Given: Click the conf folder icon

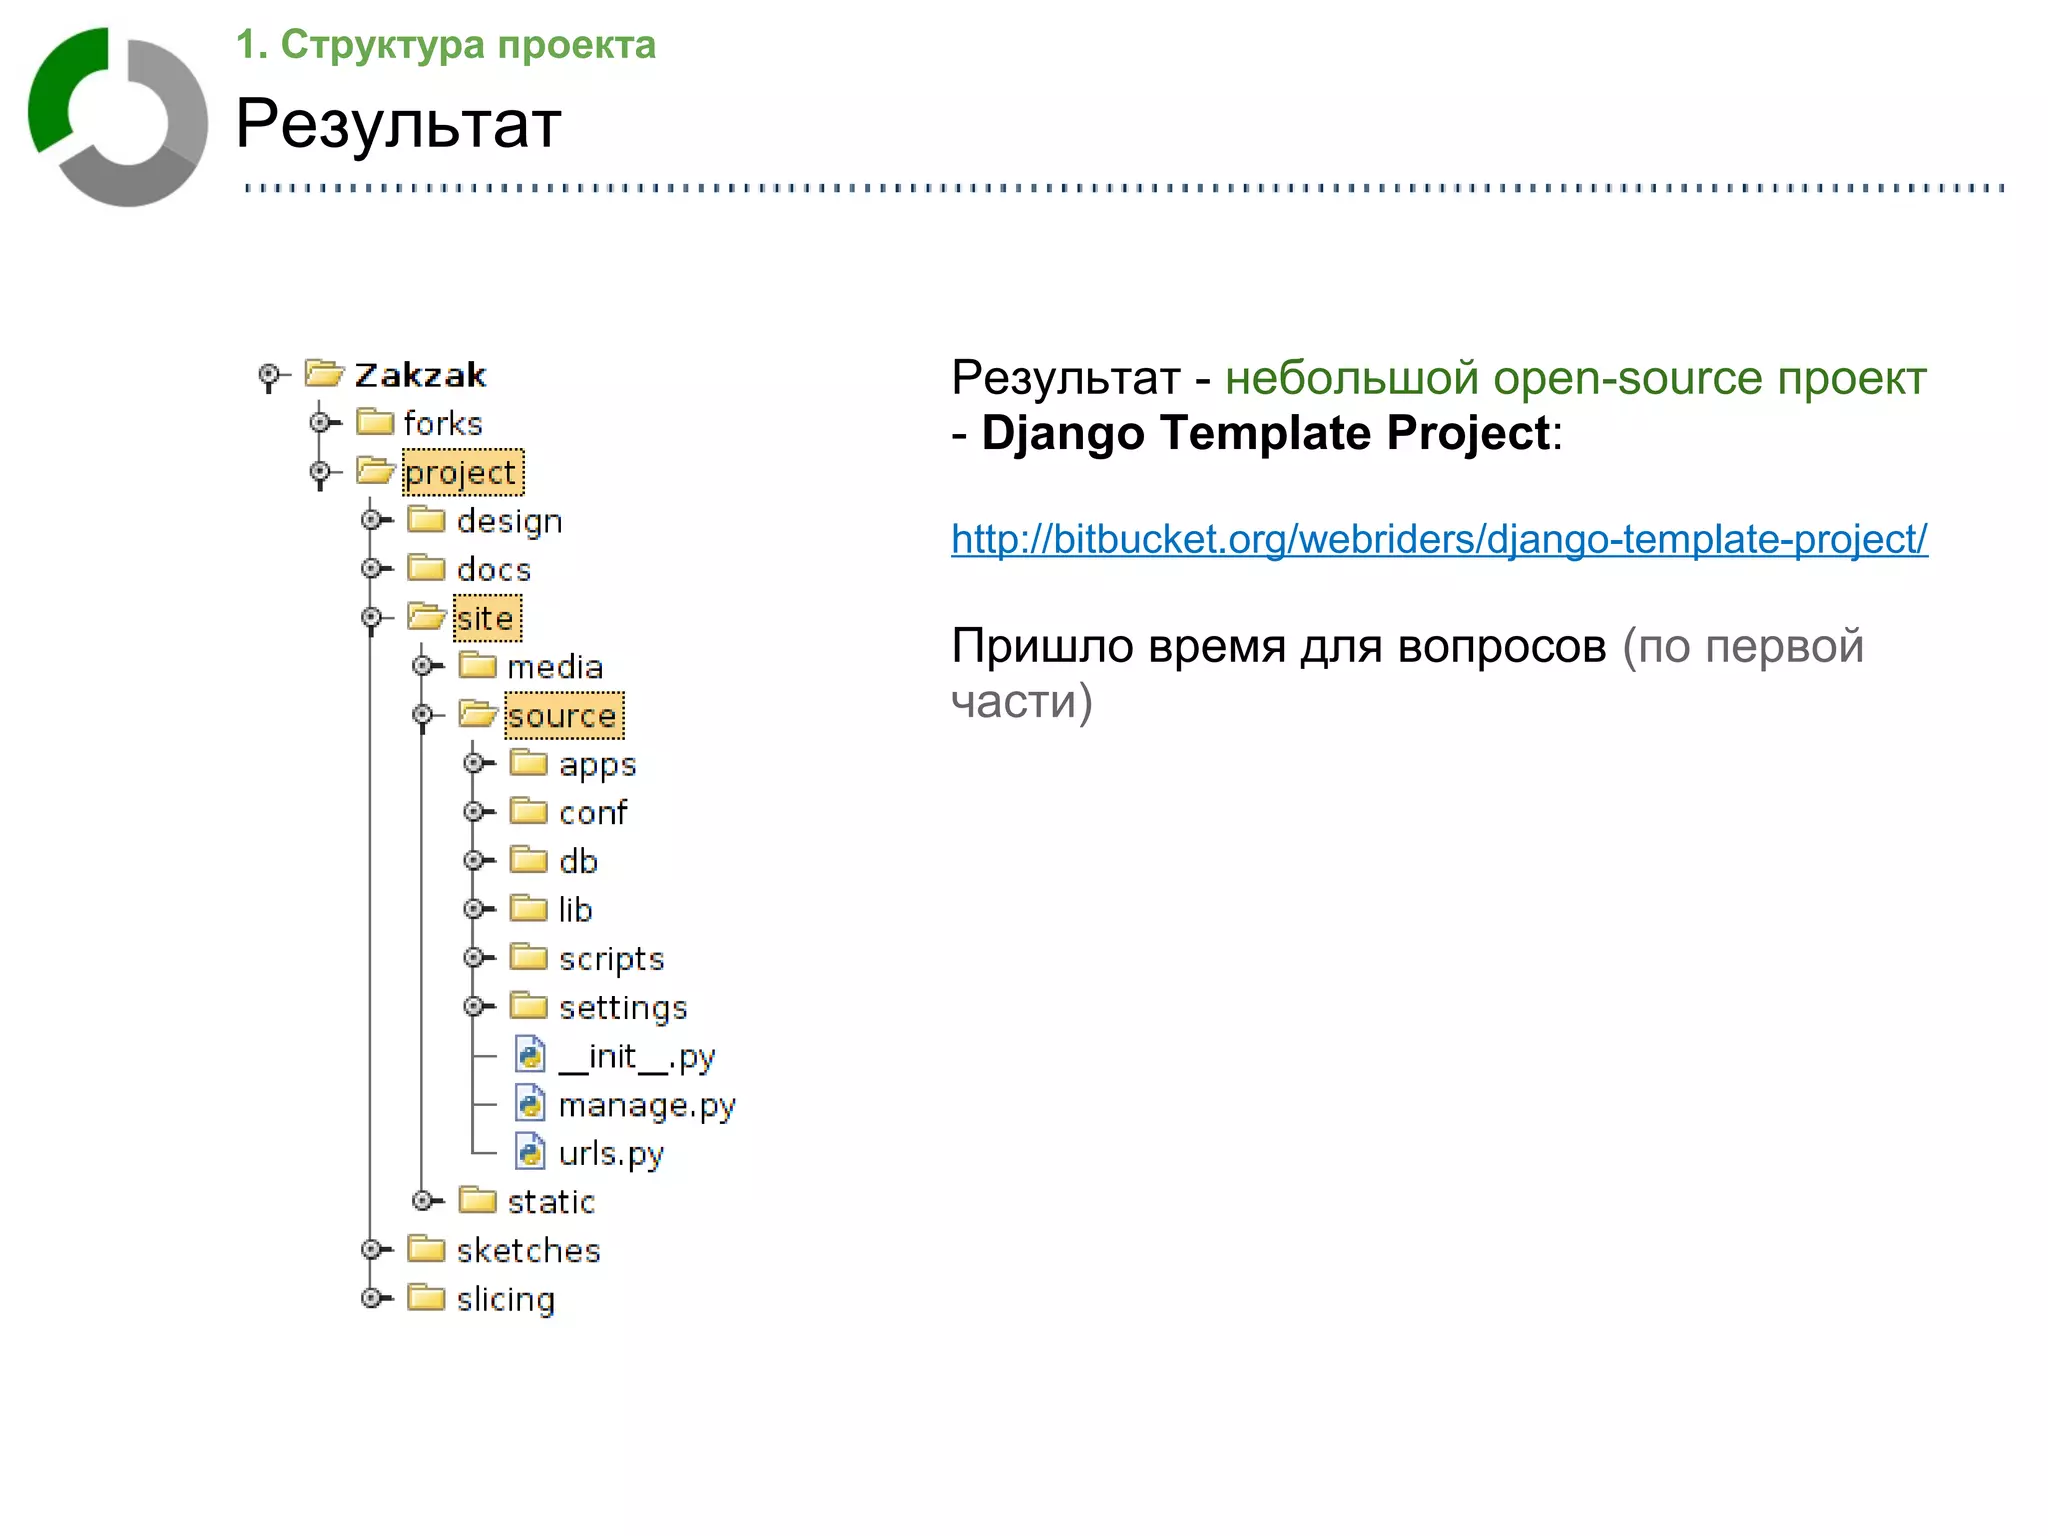Looking at the screenshot, I should click(x=528, y=811).
